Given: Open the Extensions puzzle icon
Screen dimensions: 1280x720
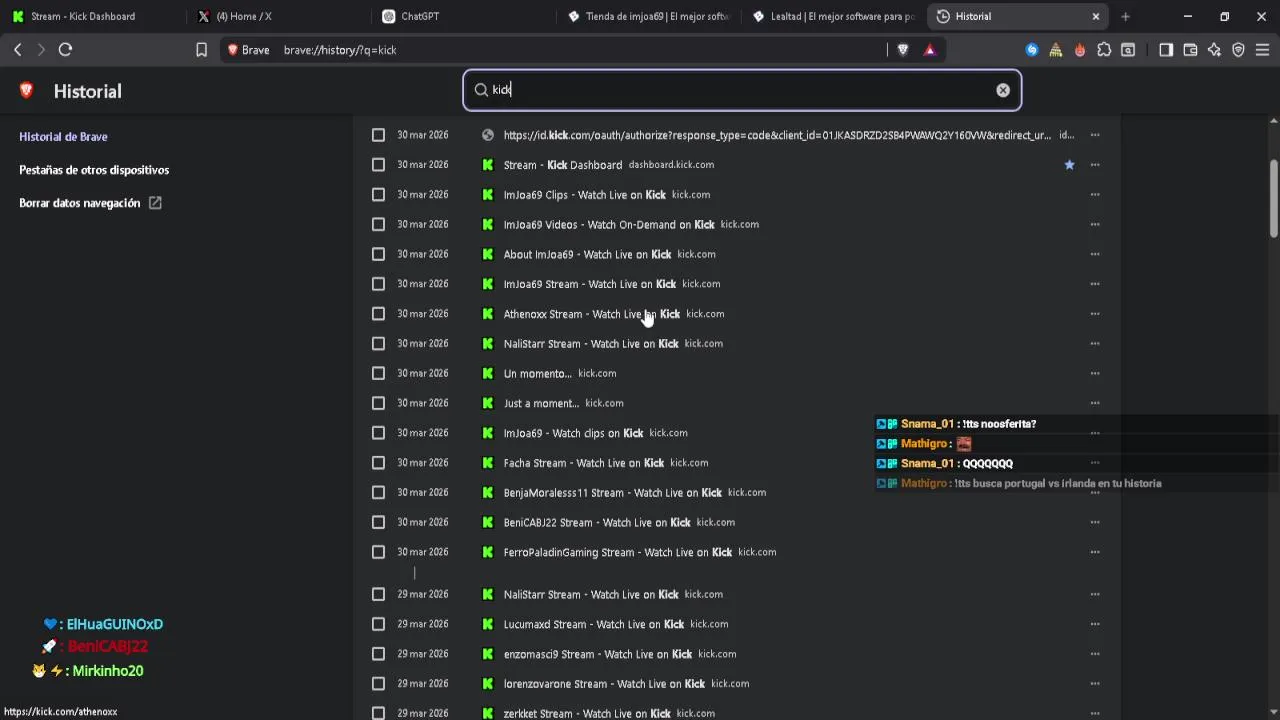Looking at the screenshot, I should point(1104,50).
